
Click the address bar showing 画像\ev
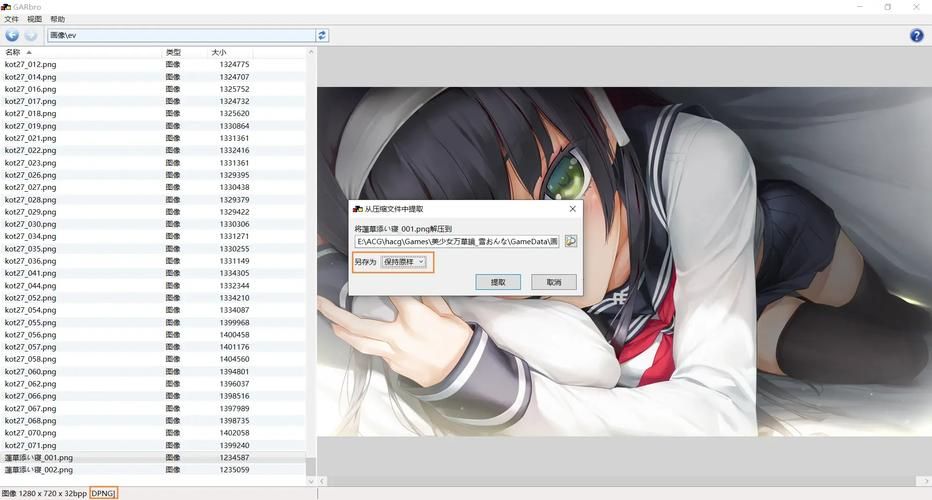[x=181, y=35]
